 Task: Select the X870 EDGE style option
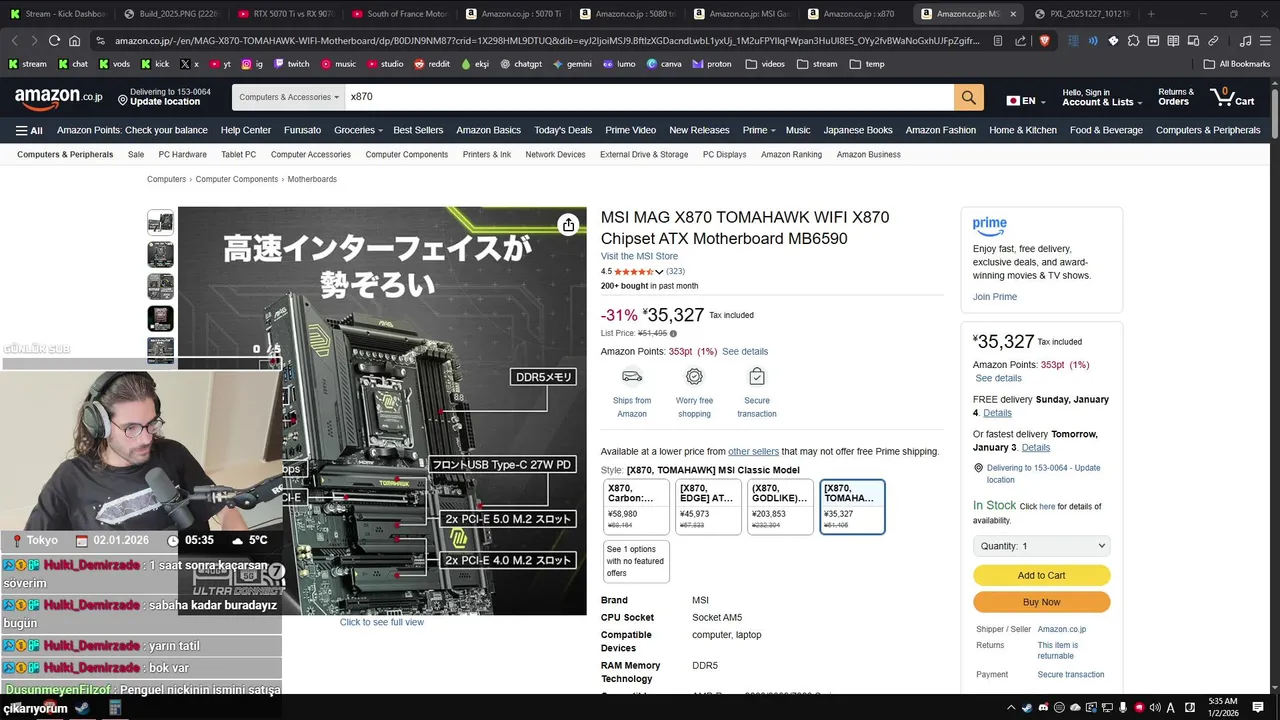[709, 507]
